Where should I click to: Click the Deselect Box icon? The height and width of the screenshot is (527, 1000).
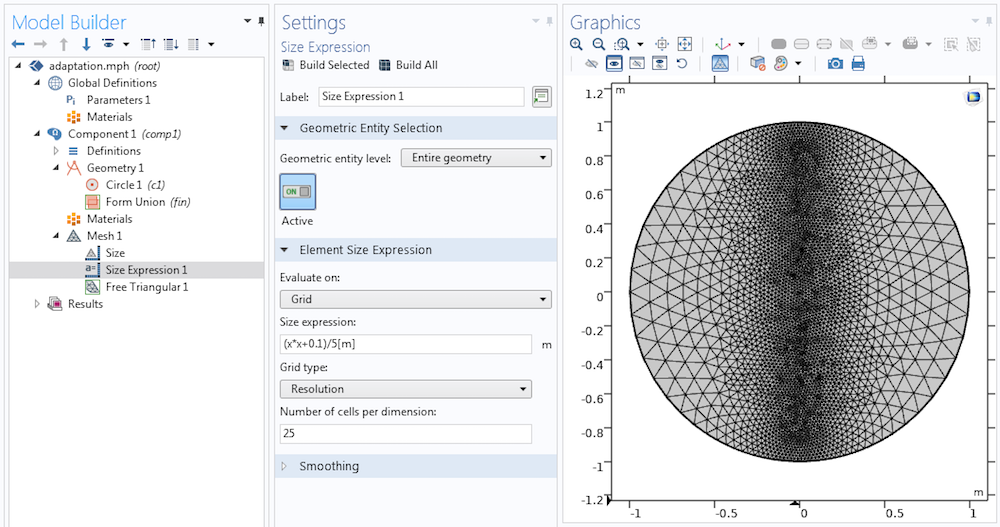tap(974, 44)
